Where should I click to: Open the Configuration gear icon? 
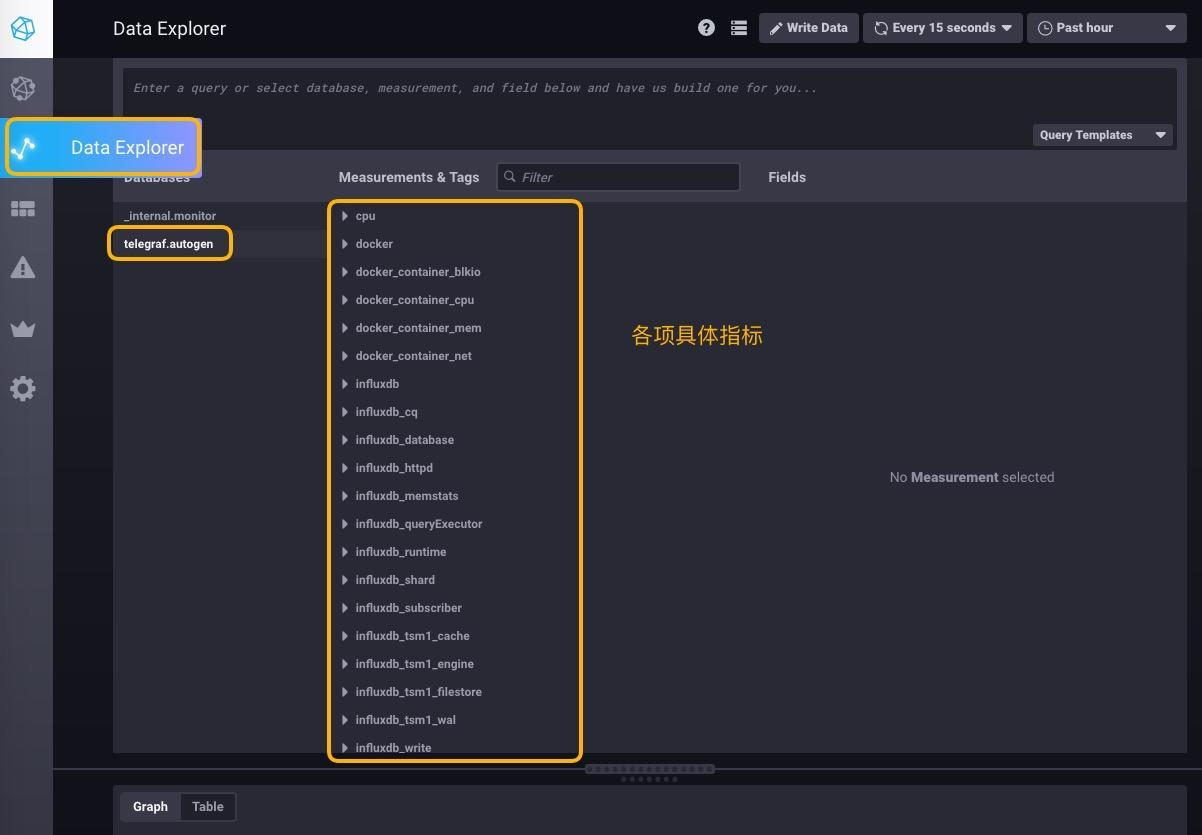coord(23,389)
